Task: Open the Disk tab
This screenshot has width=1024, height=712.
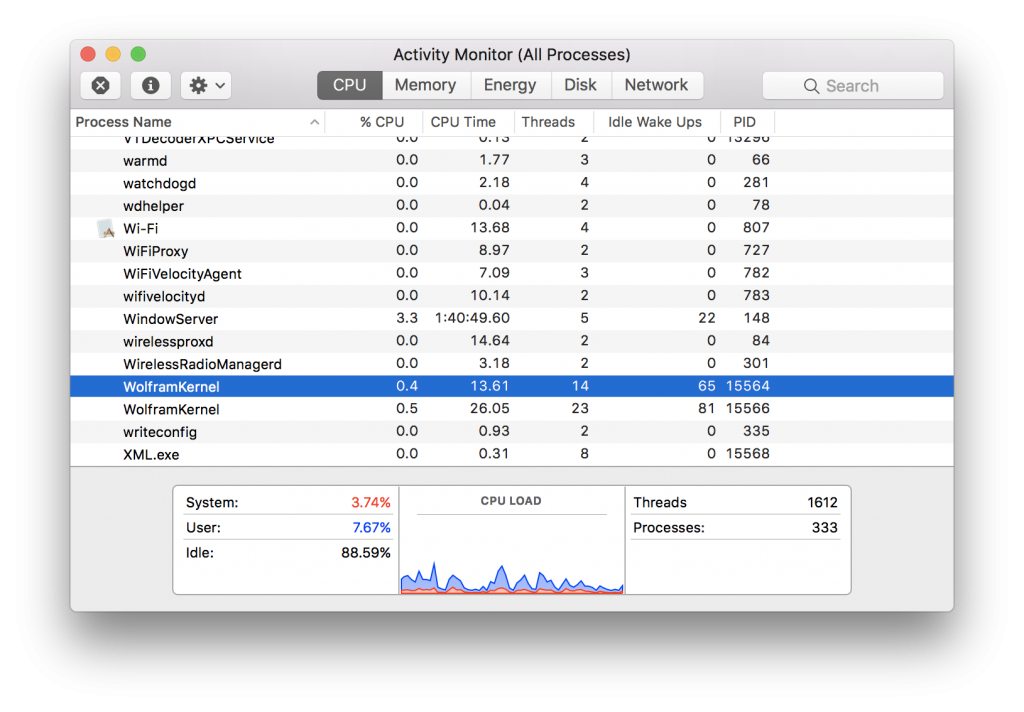Action: pos(580,86)
